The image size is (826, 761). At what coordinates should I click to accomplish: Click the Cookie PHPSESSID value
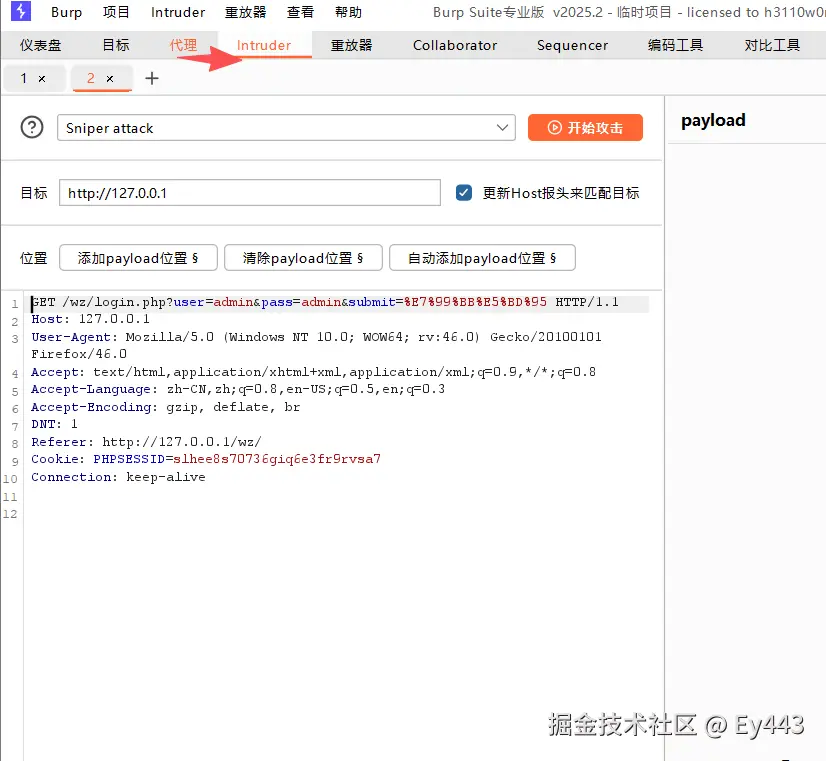coord(277,459)
